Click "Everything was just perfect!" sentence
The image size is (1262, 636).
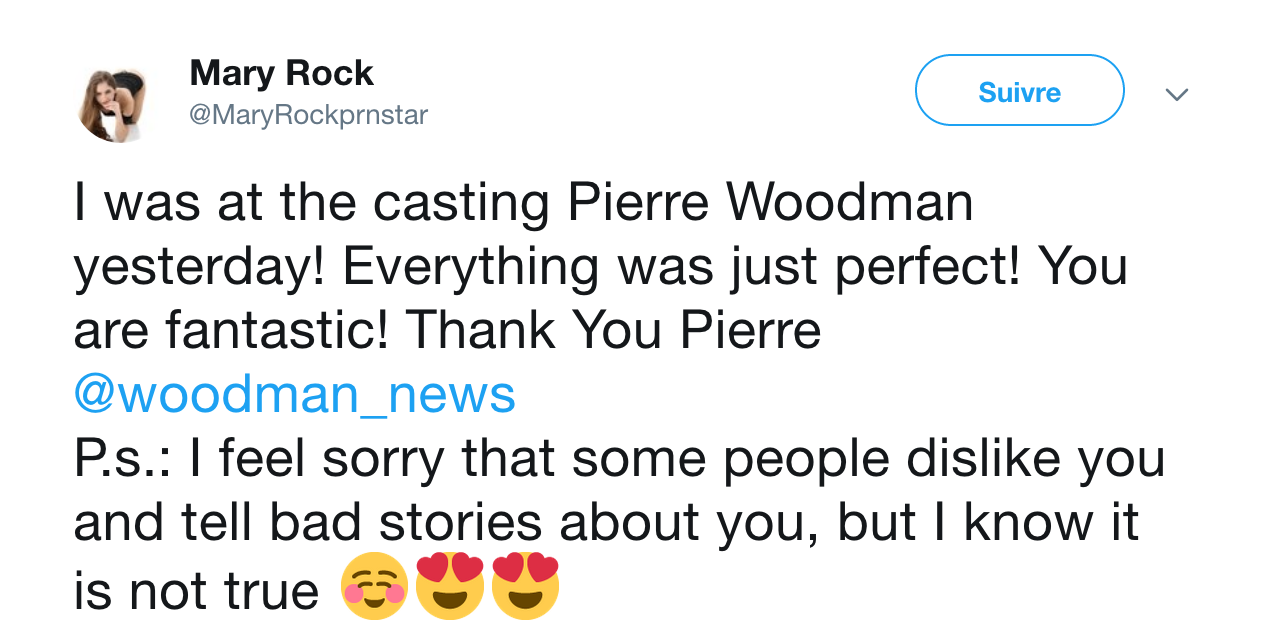(x=683, y=267)
